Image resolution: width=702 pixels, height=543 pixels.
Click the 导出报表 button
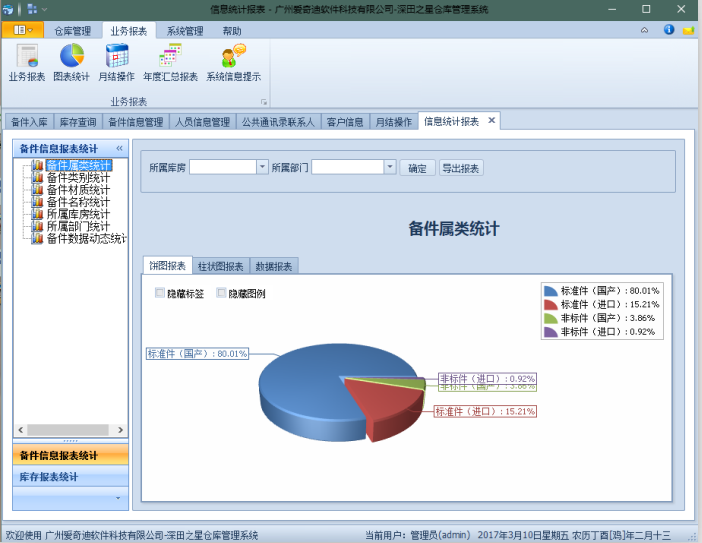[x=461, y=168]
